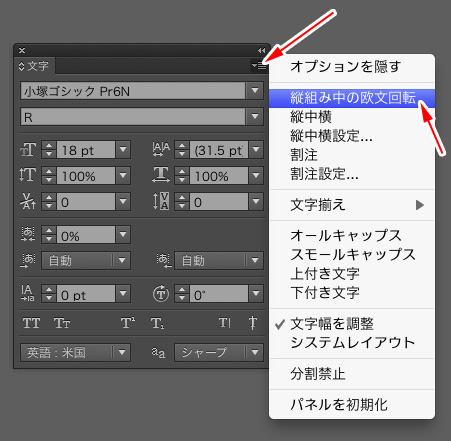Screen dimensions: 451x441
Task: Open the aki-before 自動 dropdown
Action: [86, 260]
